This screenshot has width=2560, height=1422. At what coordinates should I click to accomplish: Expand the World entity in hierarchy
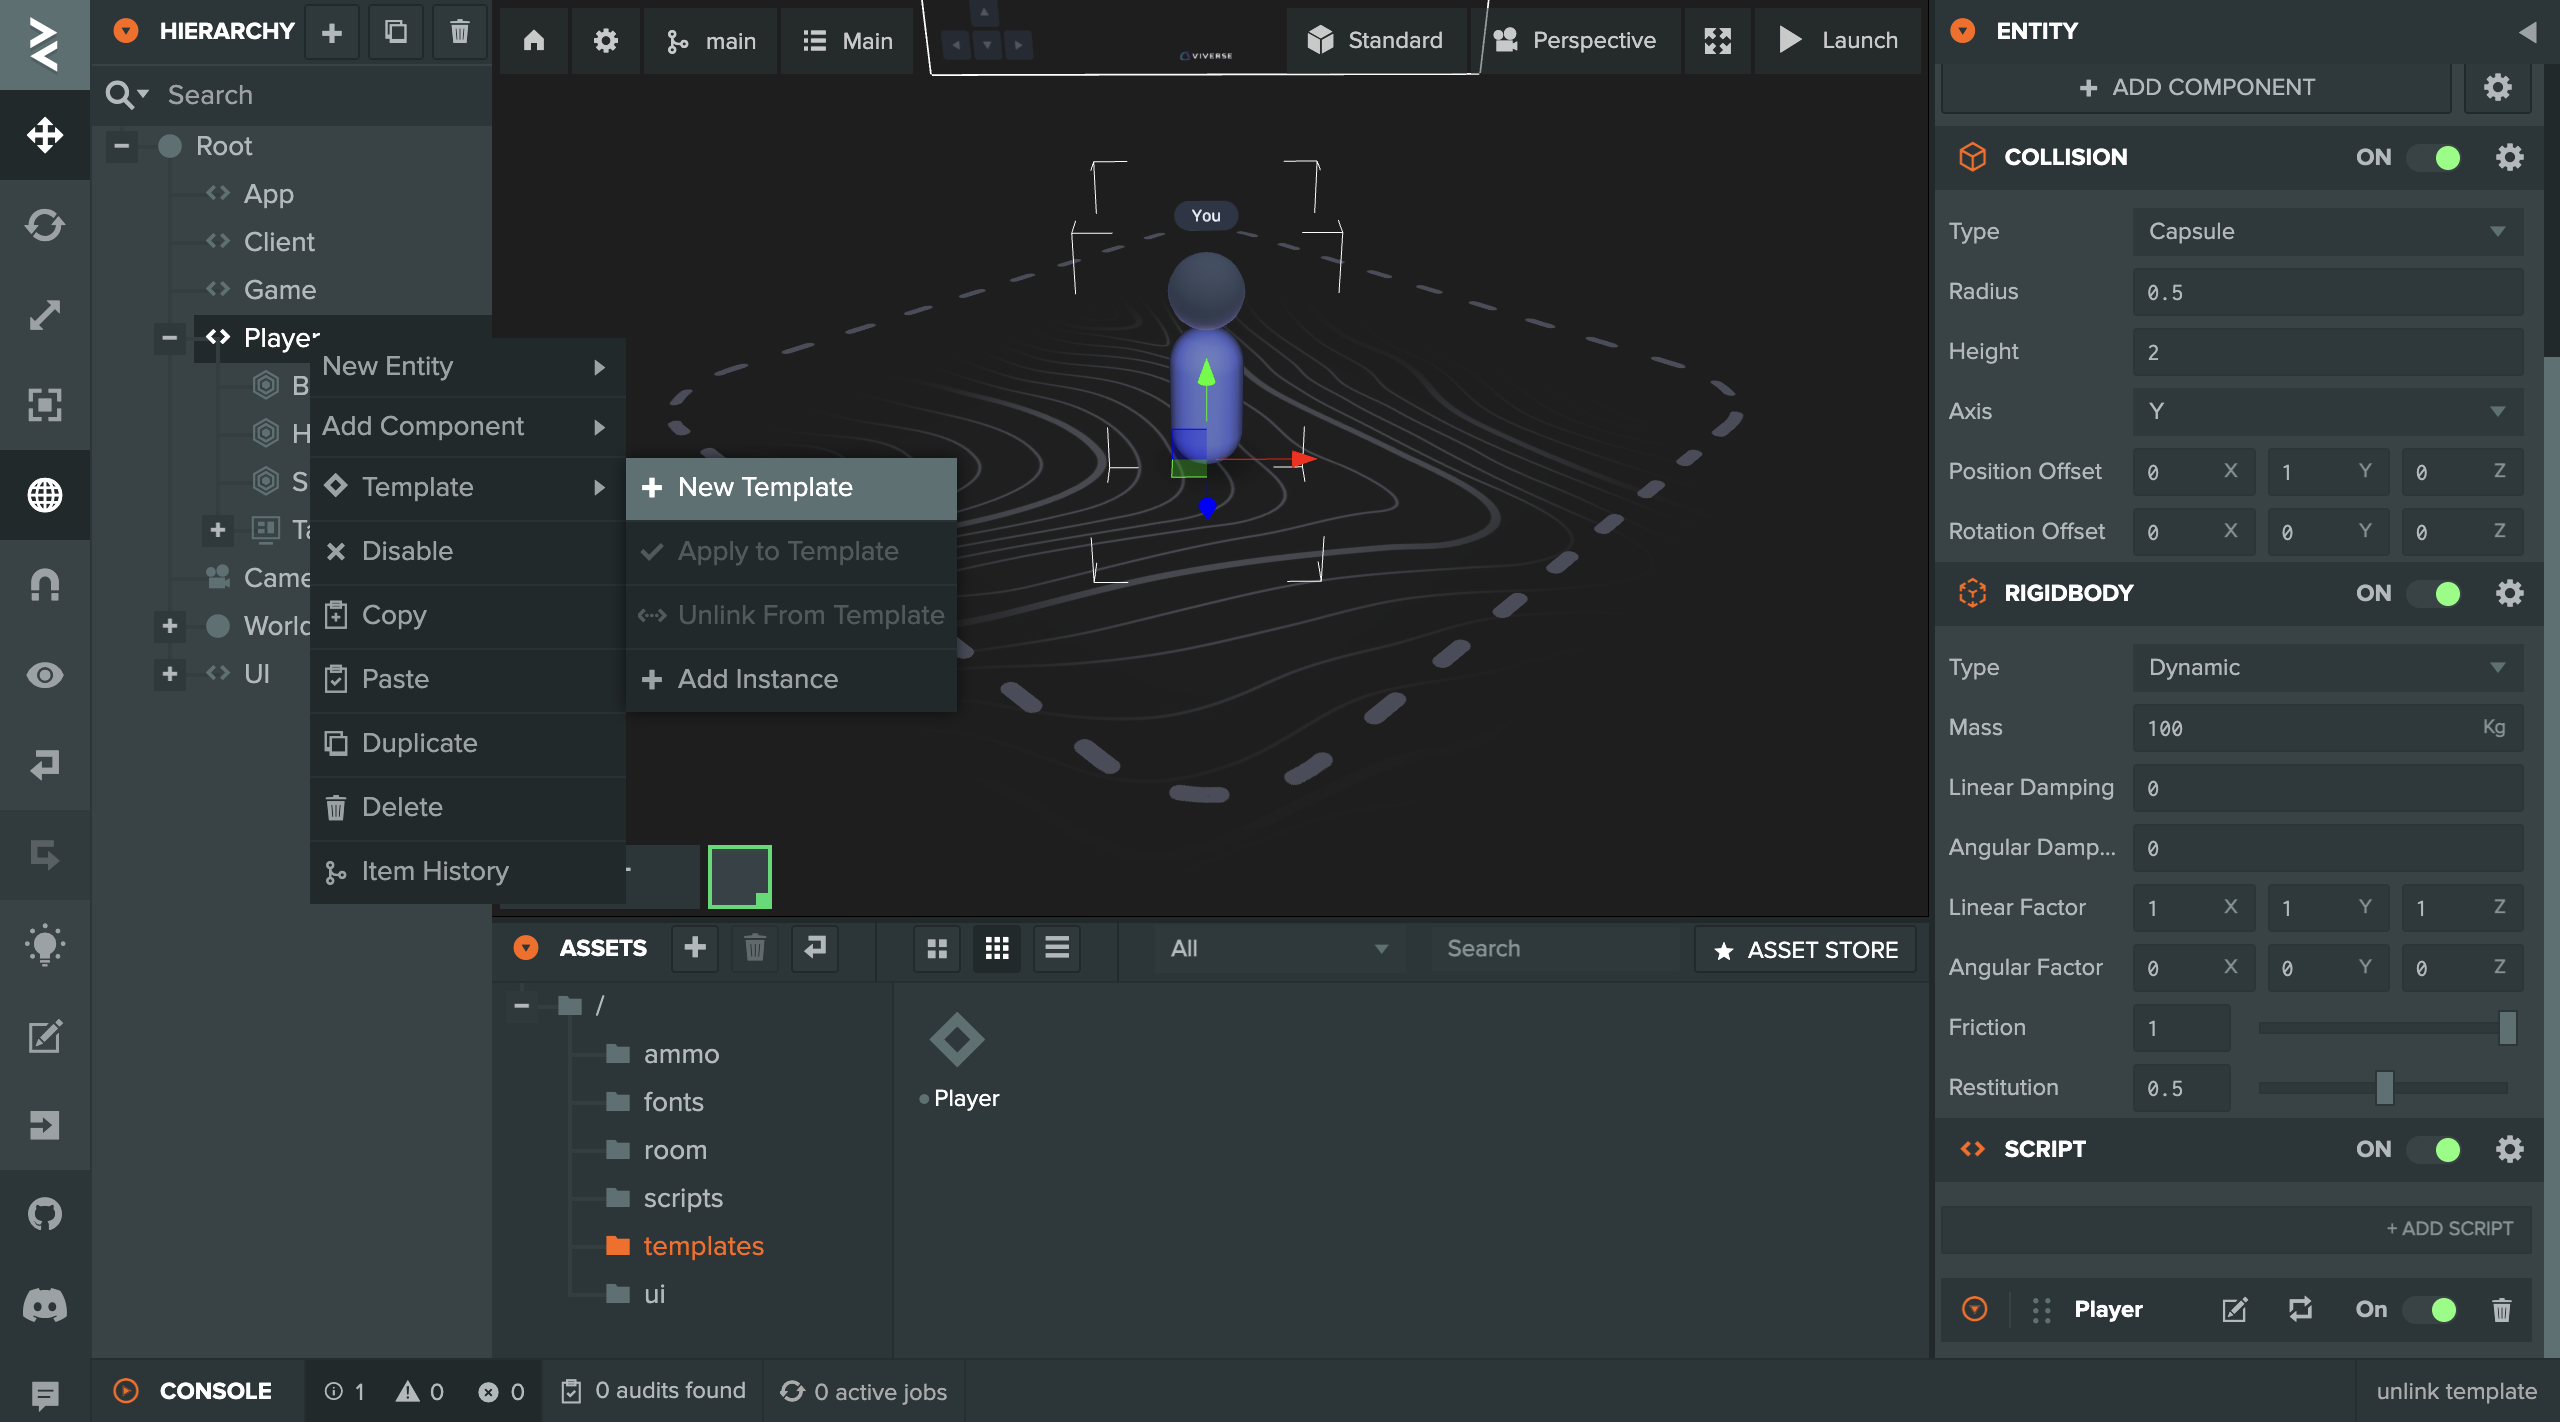click(170, 626)
